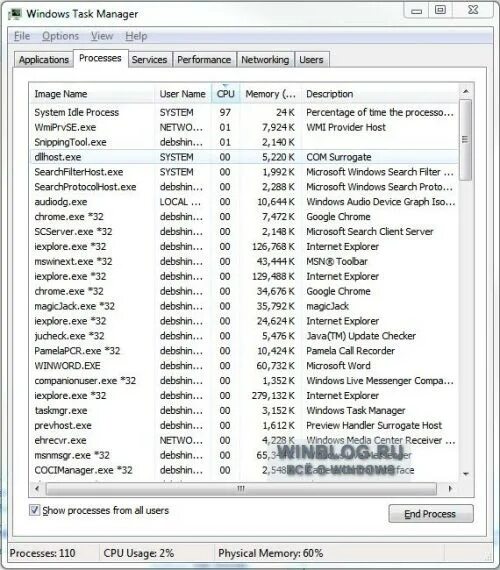500x570 pixels.
Task: Select the WINWORD.EXE process
Action: point(244,366)
